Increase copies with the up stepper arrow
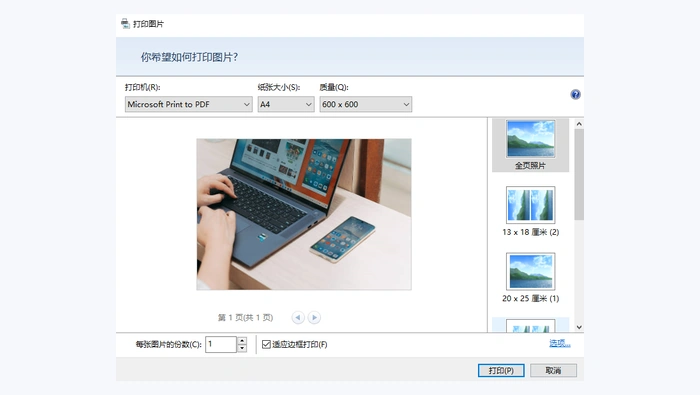 [242, 341]
